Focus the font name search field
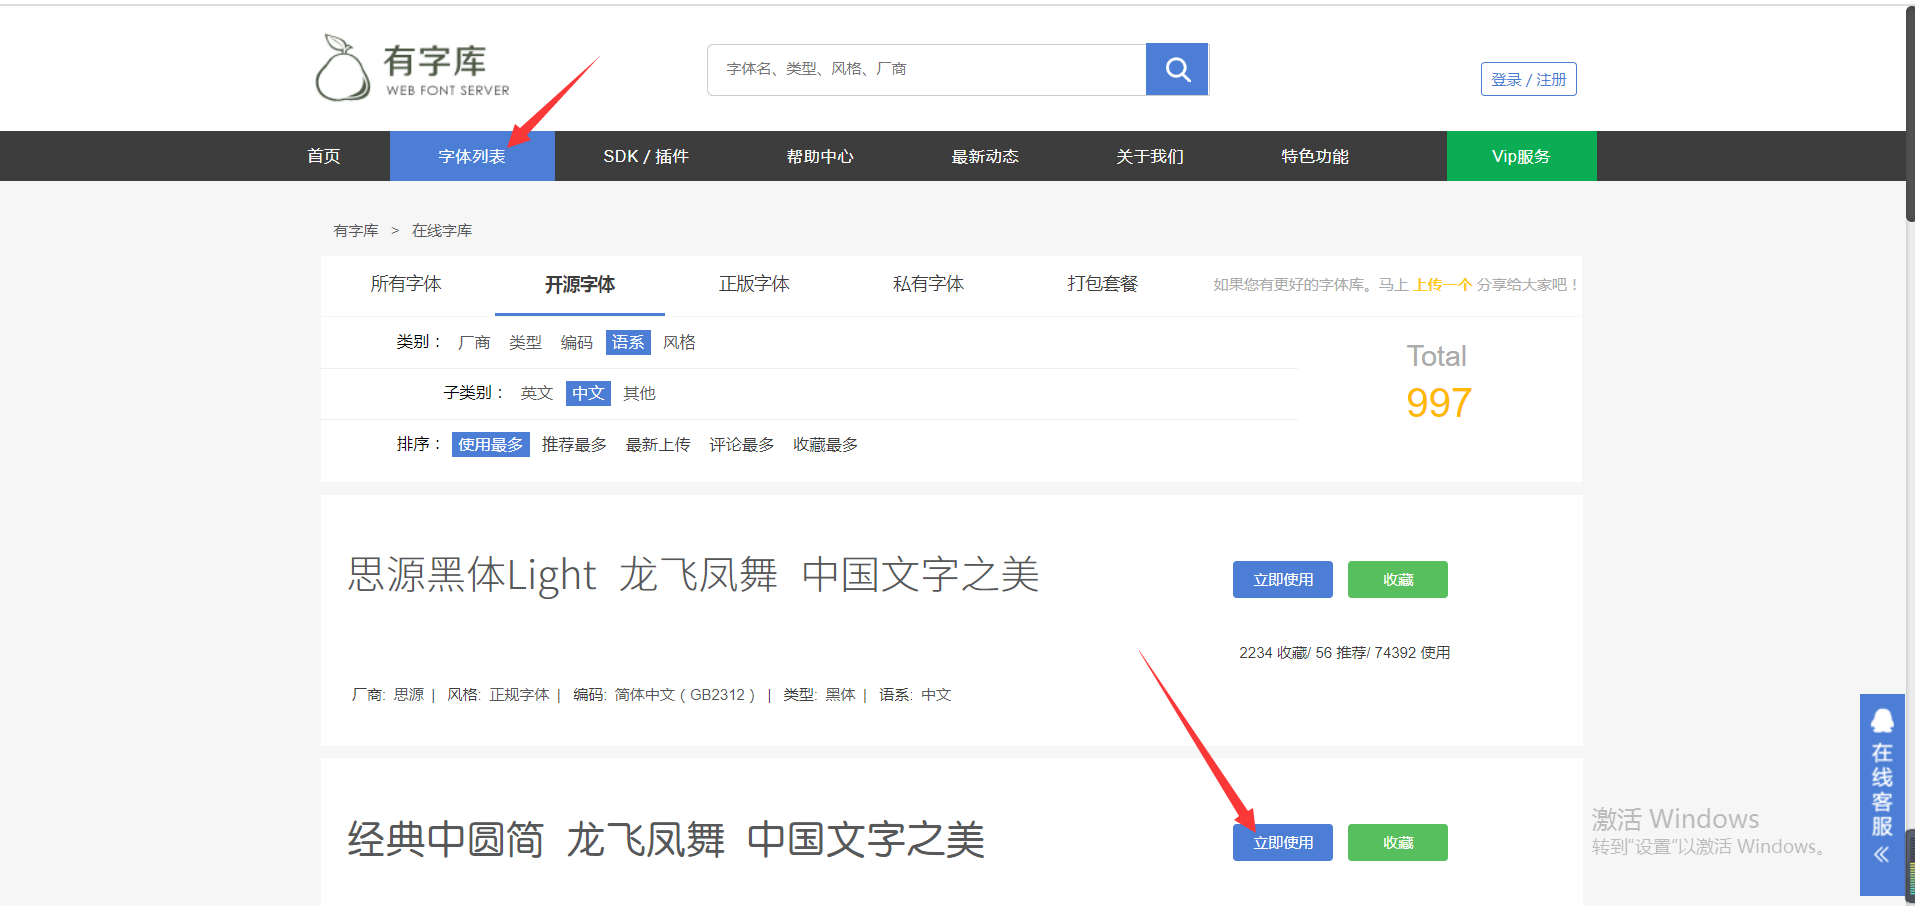This screenshot has width=1915, height=906. point(926,70)
